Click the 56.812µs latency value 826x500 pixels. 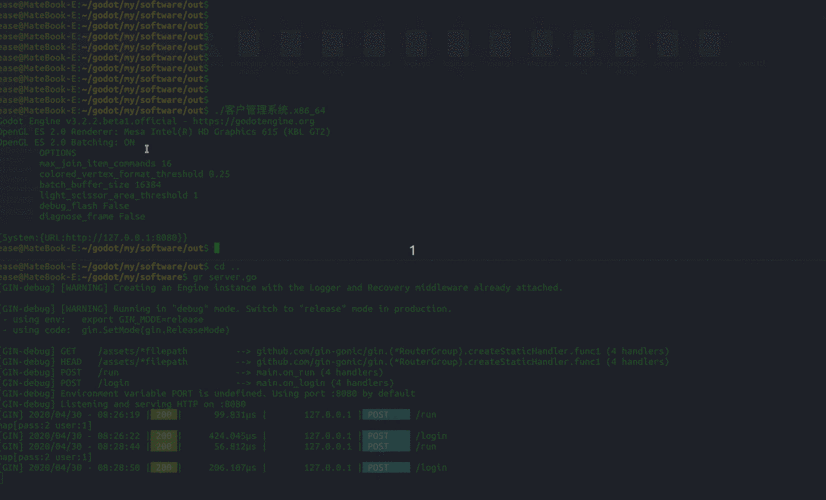tap(235, 446)
